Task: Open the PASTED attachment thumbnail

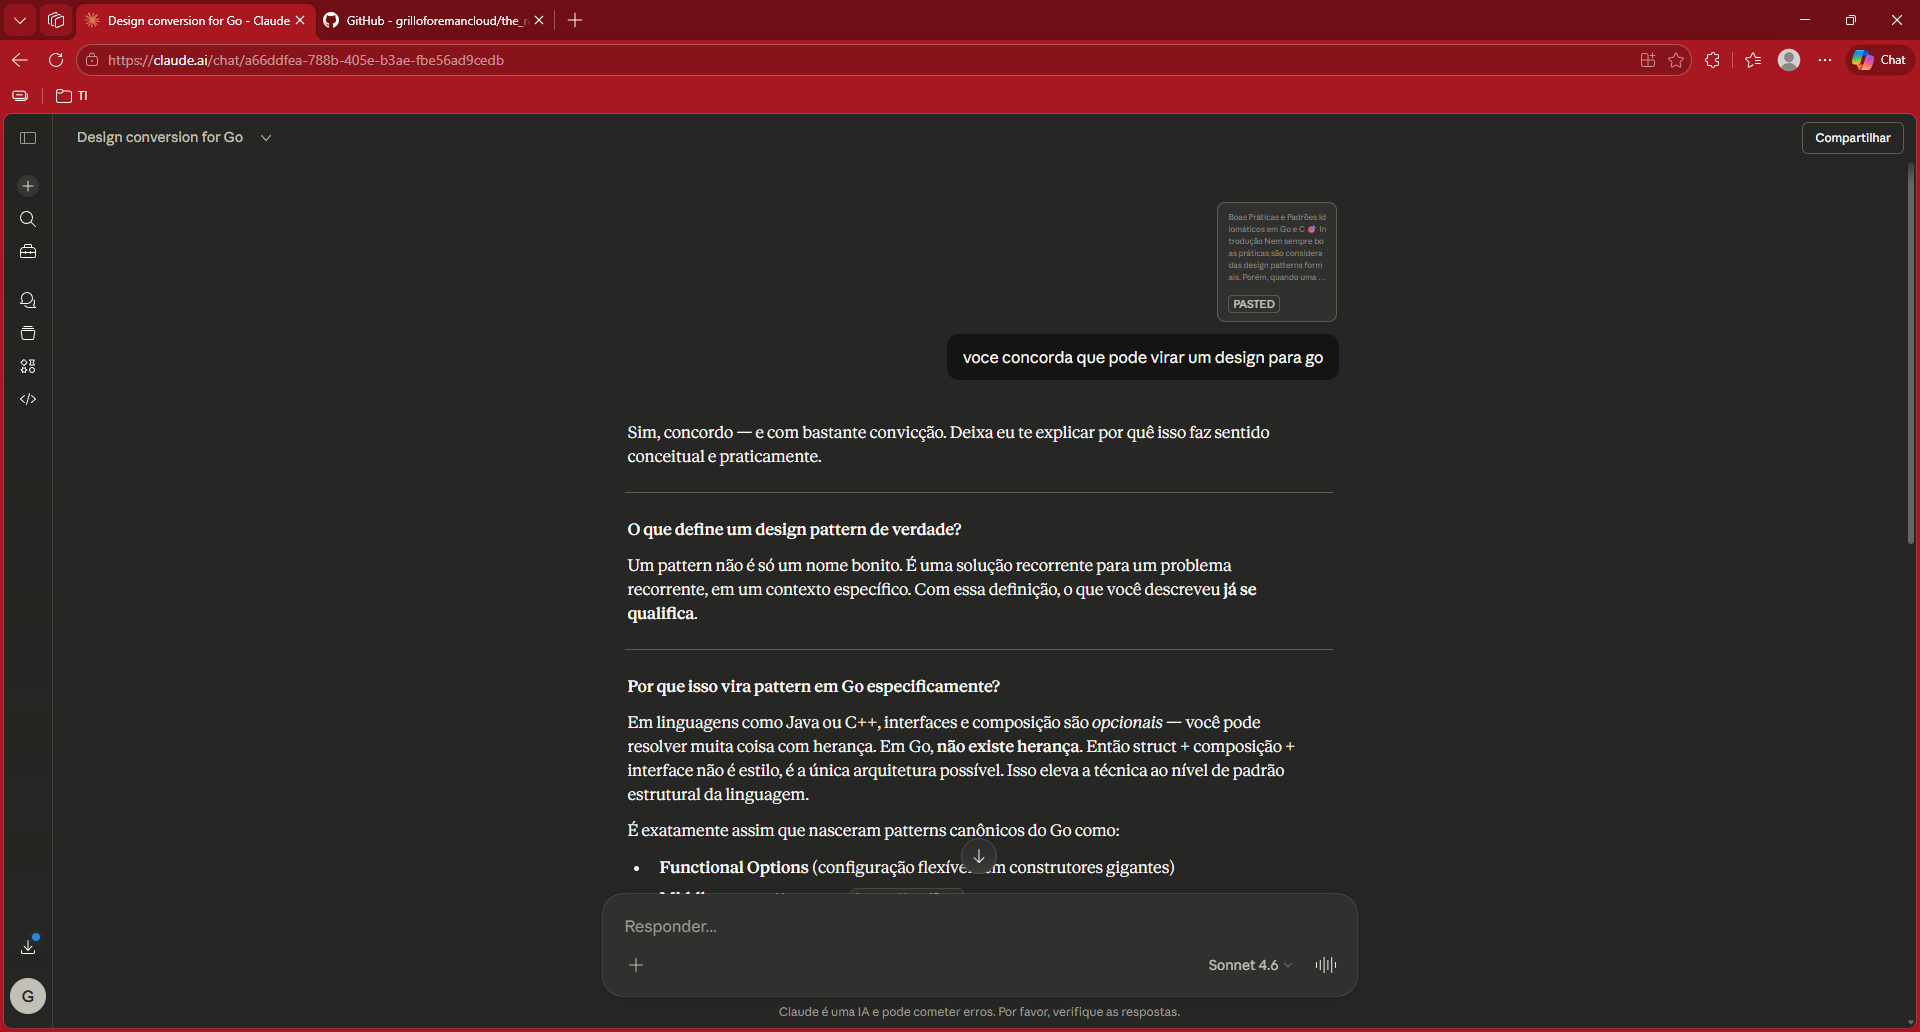Action: 1276,262
